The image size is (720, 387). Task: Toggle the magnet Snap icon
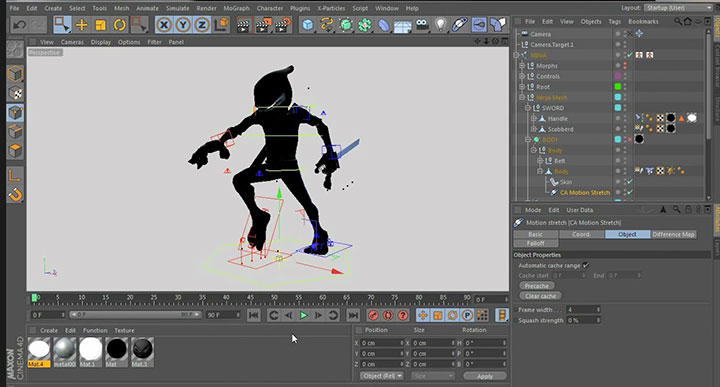[15, 196]
